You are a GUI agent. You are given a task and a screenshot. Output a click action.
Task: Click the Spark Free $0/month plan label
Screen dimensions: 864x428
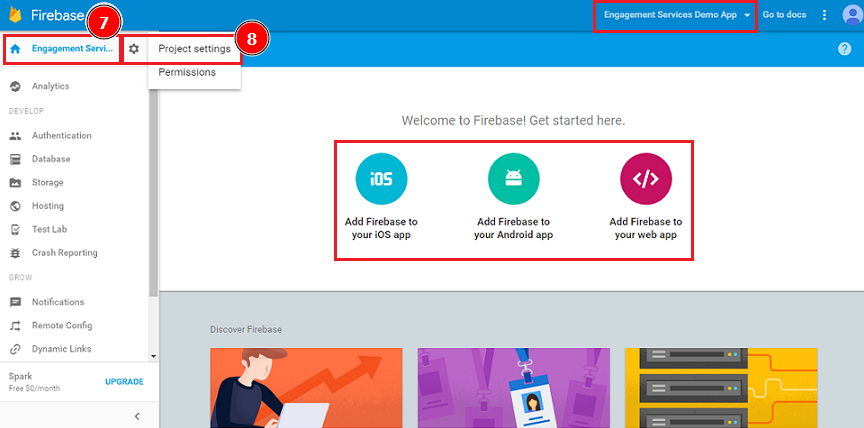pos(34,382)
